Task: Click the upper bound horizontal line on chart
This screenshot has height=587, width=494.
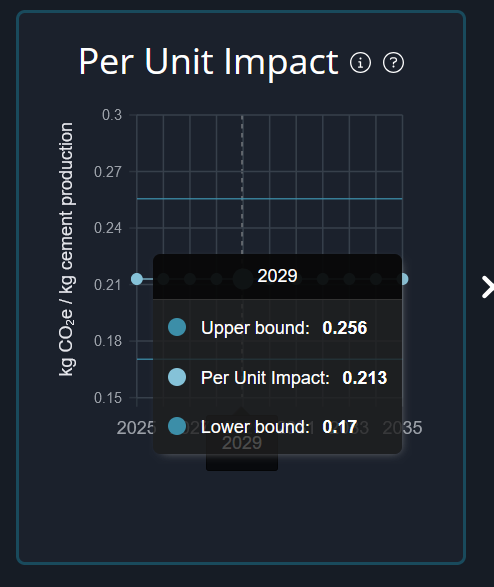Action: coord(269,198)
